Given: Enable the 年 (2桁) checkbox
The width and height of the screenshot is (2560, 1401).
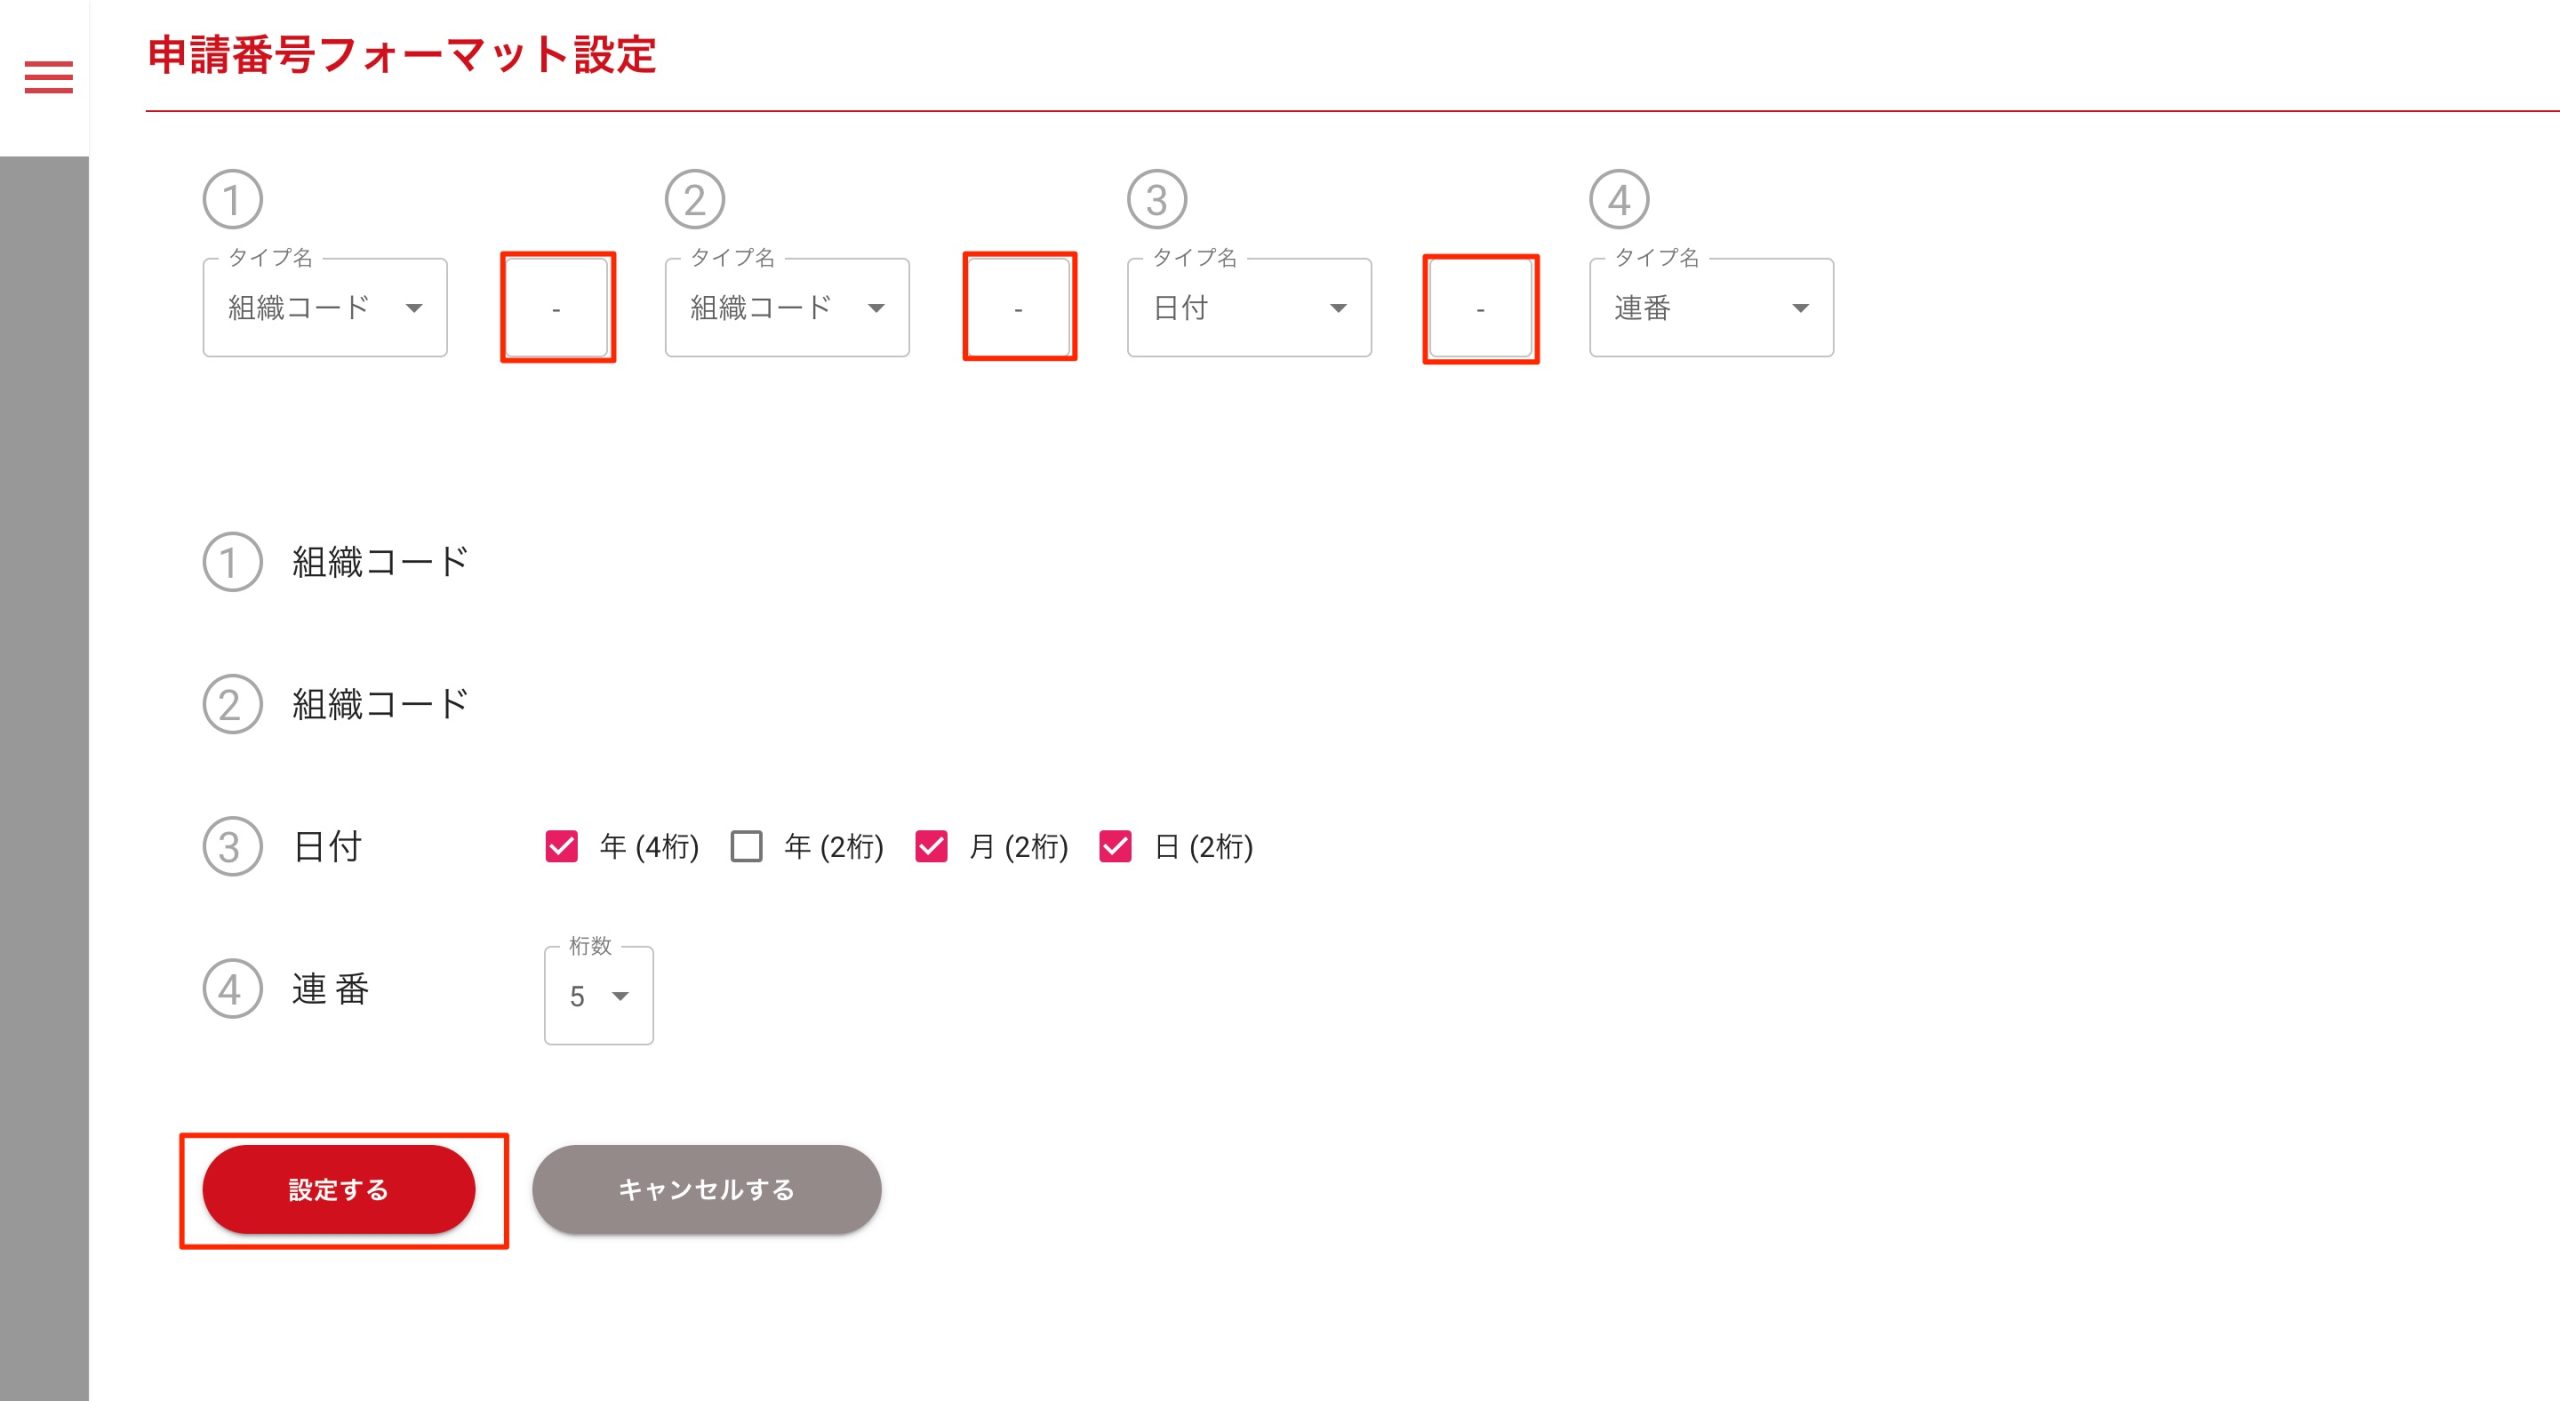Looking at the screenshot, I should tap(746, 847).
